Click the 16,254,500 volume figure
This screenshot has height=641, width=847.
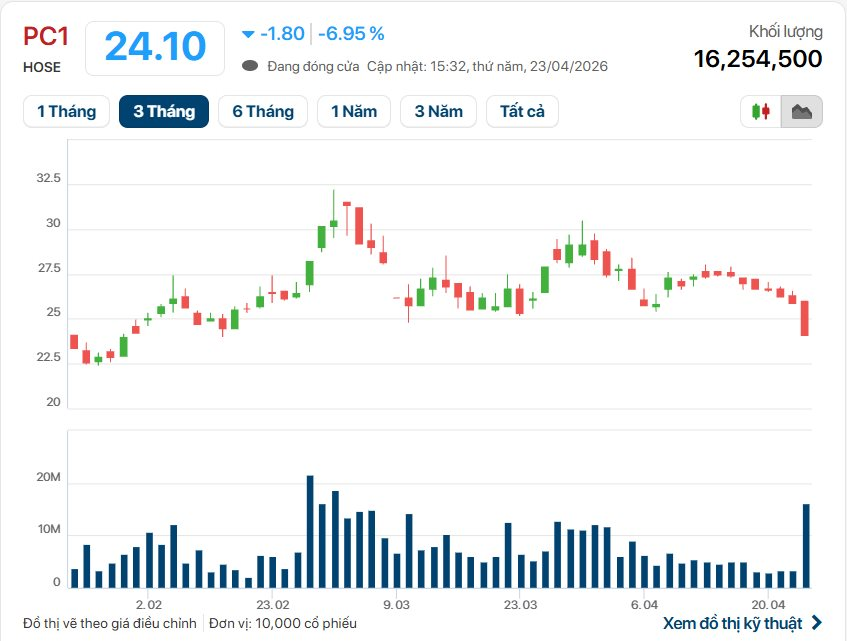click(757, 59)
